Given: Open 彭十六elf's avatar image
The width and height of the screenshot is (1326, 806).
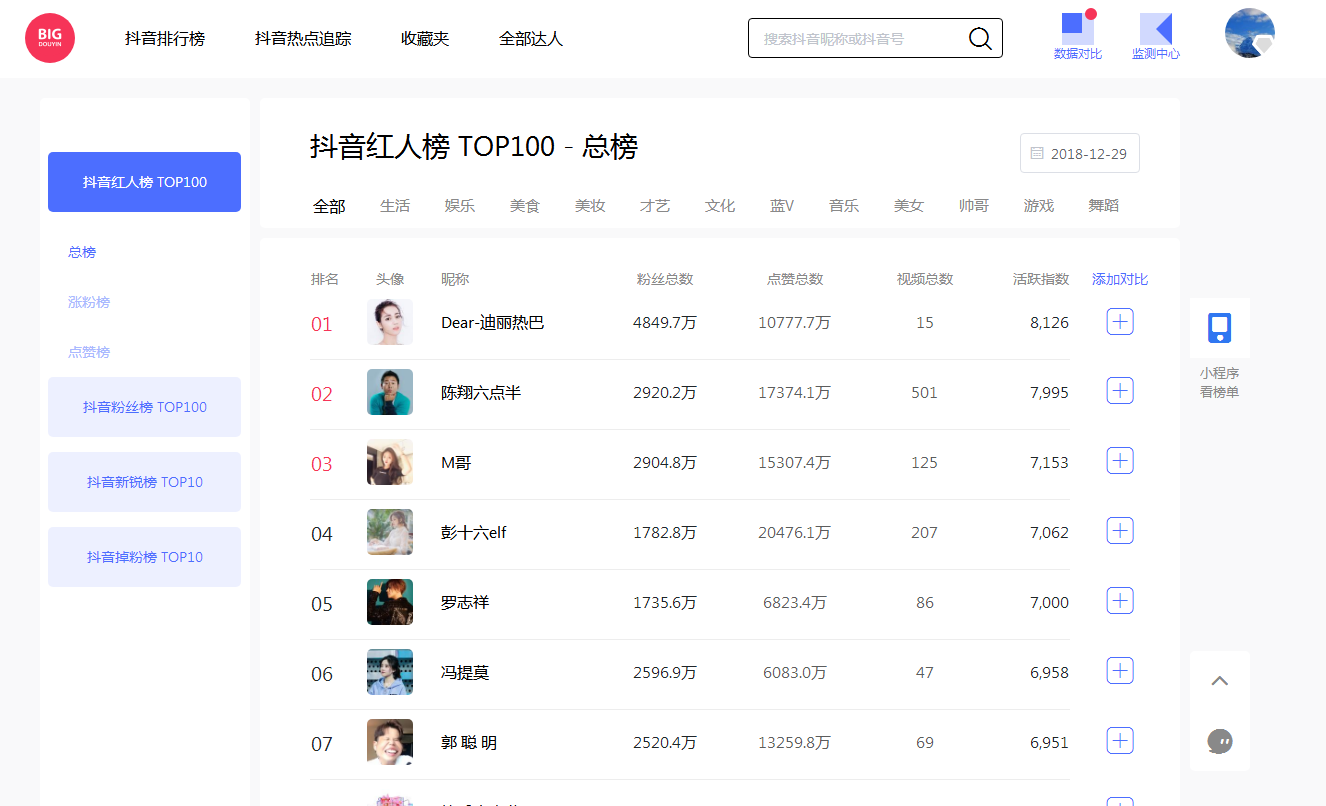Looking at the screenshot, I should pyautogui.click(x=390, y=532).
